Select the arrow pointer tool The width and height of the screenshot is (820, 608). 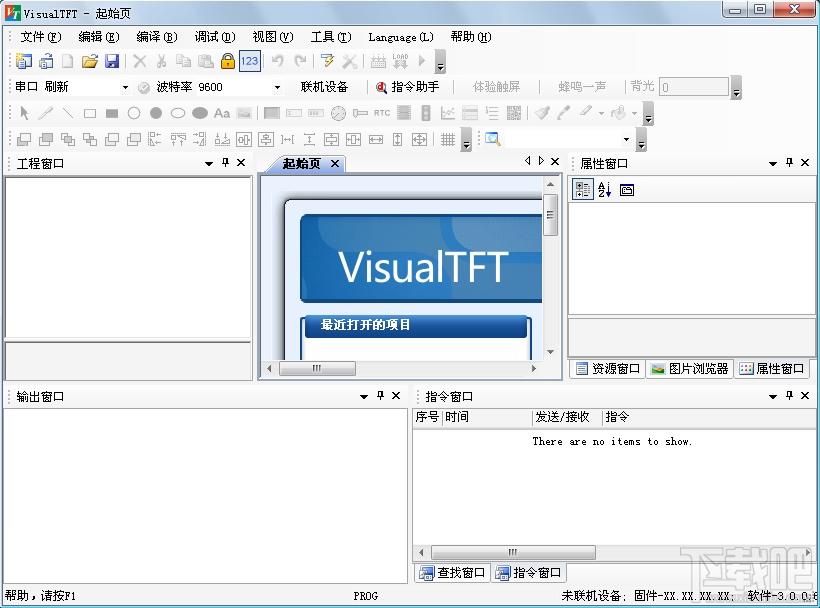pyautogui.click(x=24, y=113)
